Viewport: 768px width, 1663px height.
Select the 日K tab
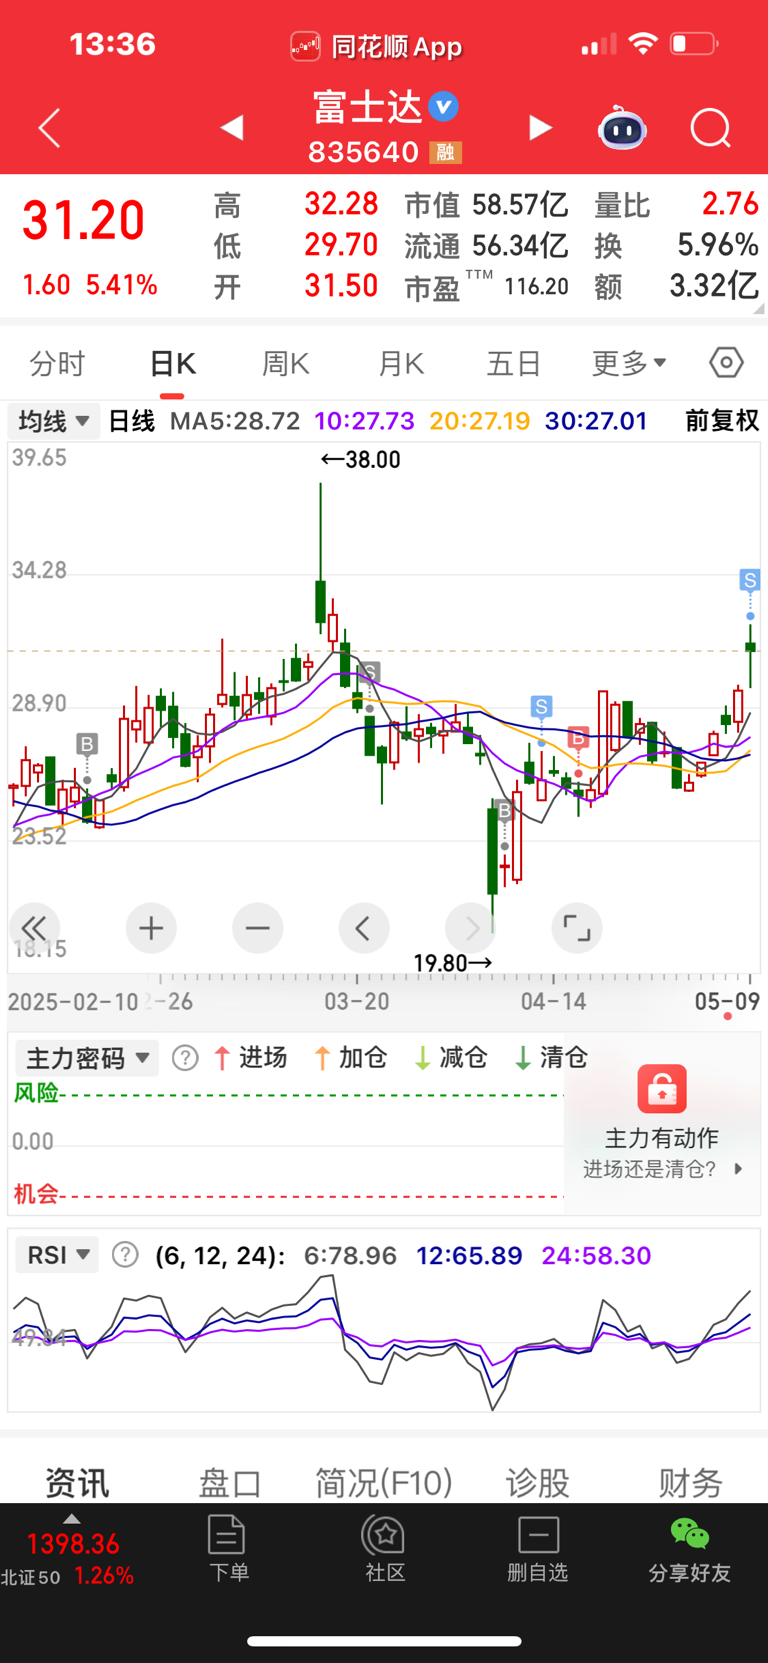173,363
